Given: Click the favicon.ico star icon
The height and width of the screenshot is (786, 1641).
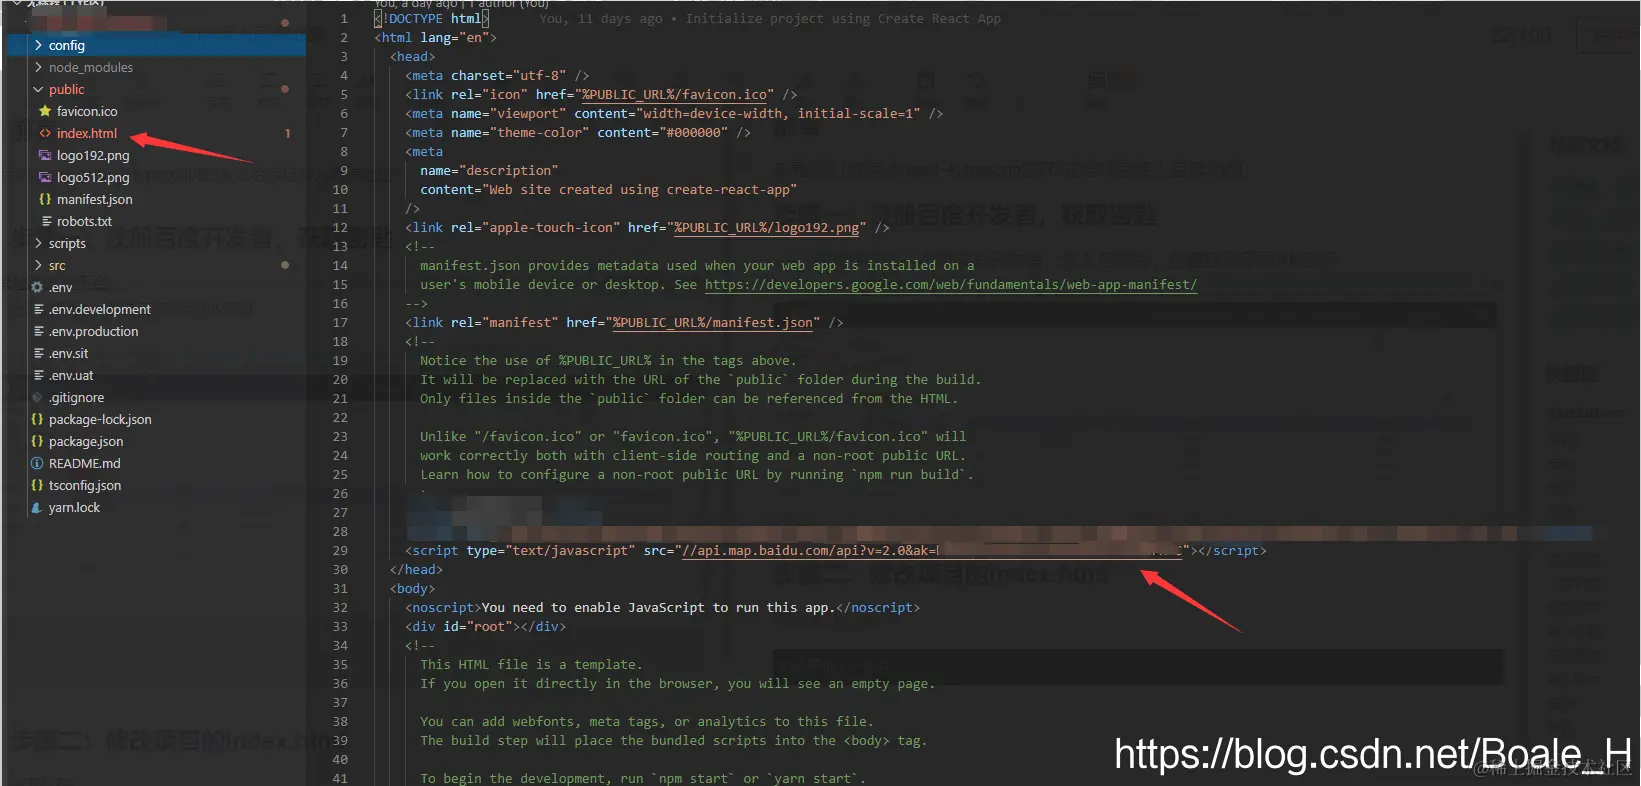Looking at the screenshot, I should tap(45, 111).
